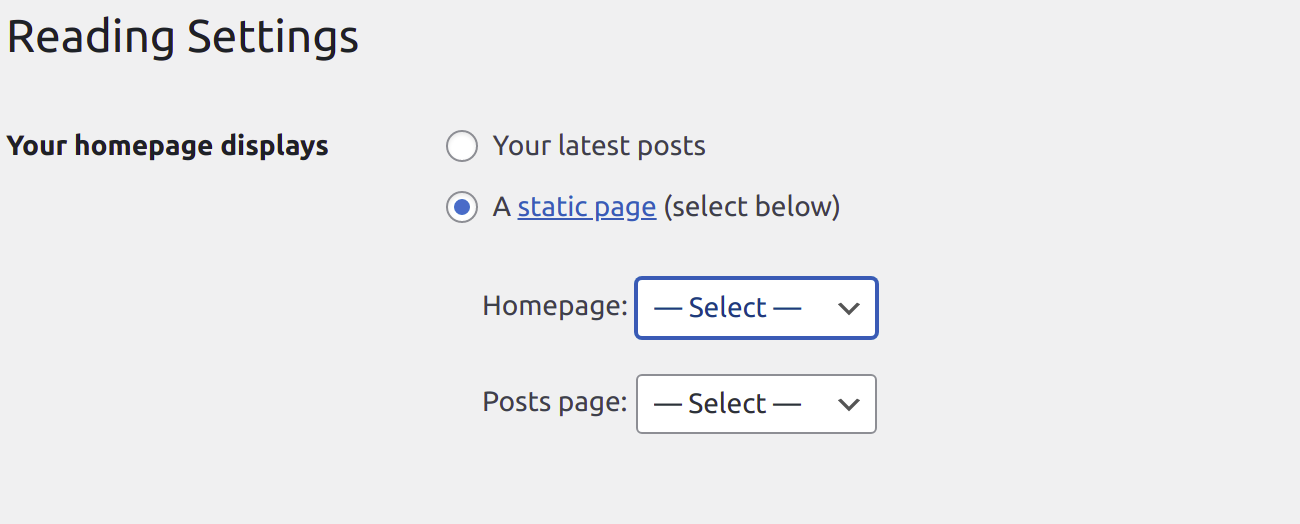This screenshot has height=524, width=1300.
Task: Click the "(select below)" label text
Action: pos(752,207)
